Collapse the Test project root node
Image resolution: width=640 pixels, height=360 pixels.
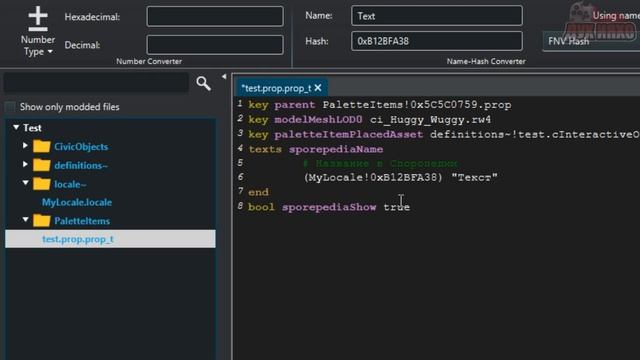pos(16,127)
